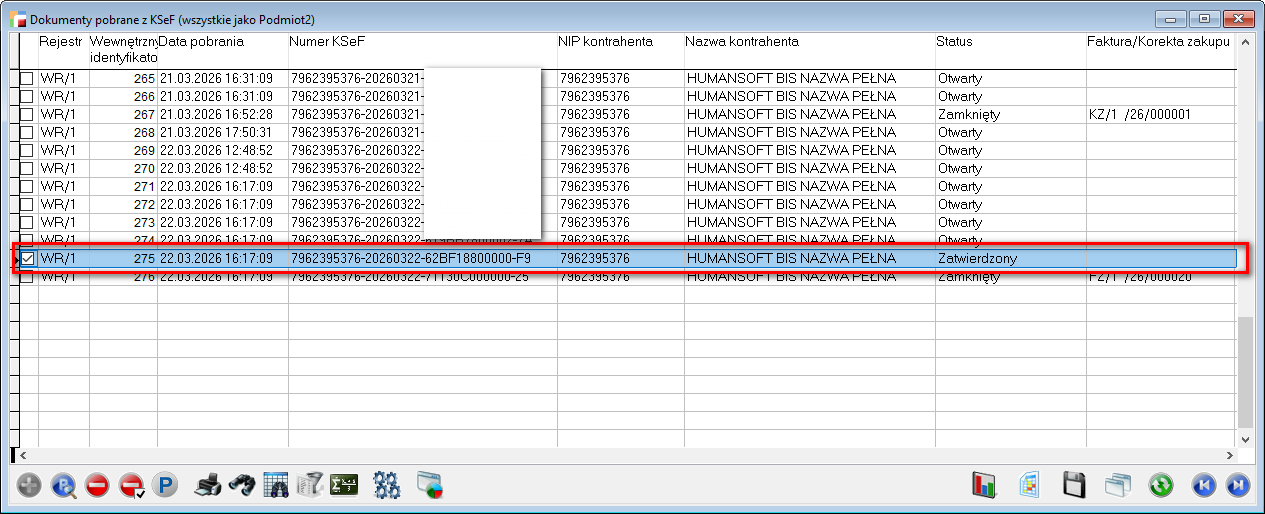Select the KZ/1 /26/000001 invoice cell
Viewport: 1265px width, 514px height.
click(x=1140, y=115)
